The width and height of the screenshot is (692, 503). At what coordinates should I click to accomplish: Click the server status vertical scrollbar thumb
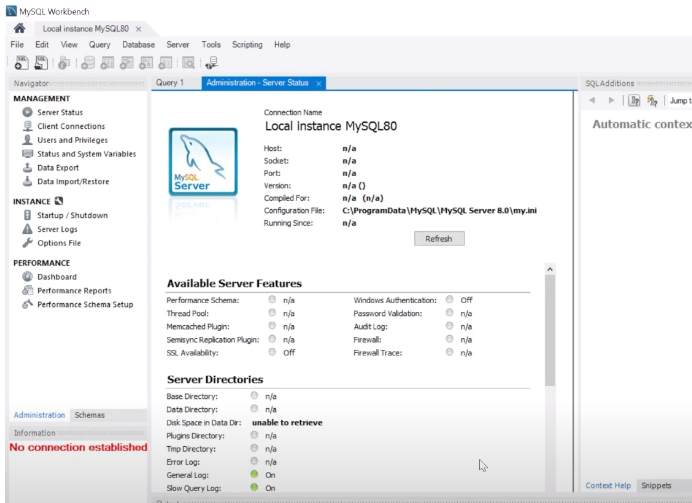[550, 331]
